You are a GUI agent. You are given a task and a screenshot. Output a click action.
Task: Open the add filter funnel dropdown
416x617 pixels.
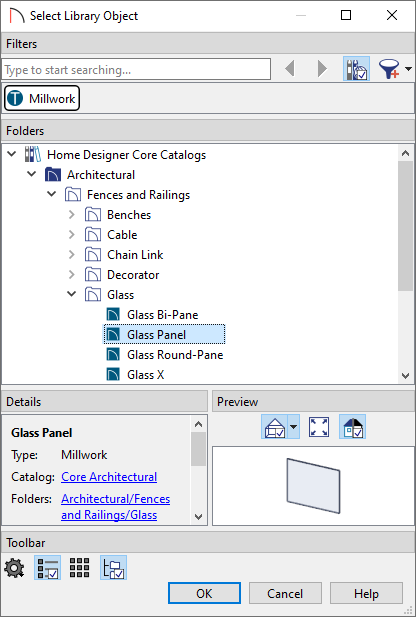point(395,69)
